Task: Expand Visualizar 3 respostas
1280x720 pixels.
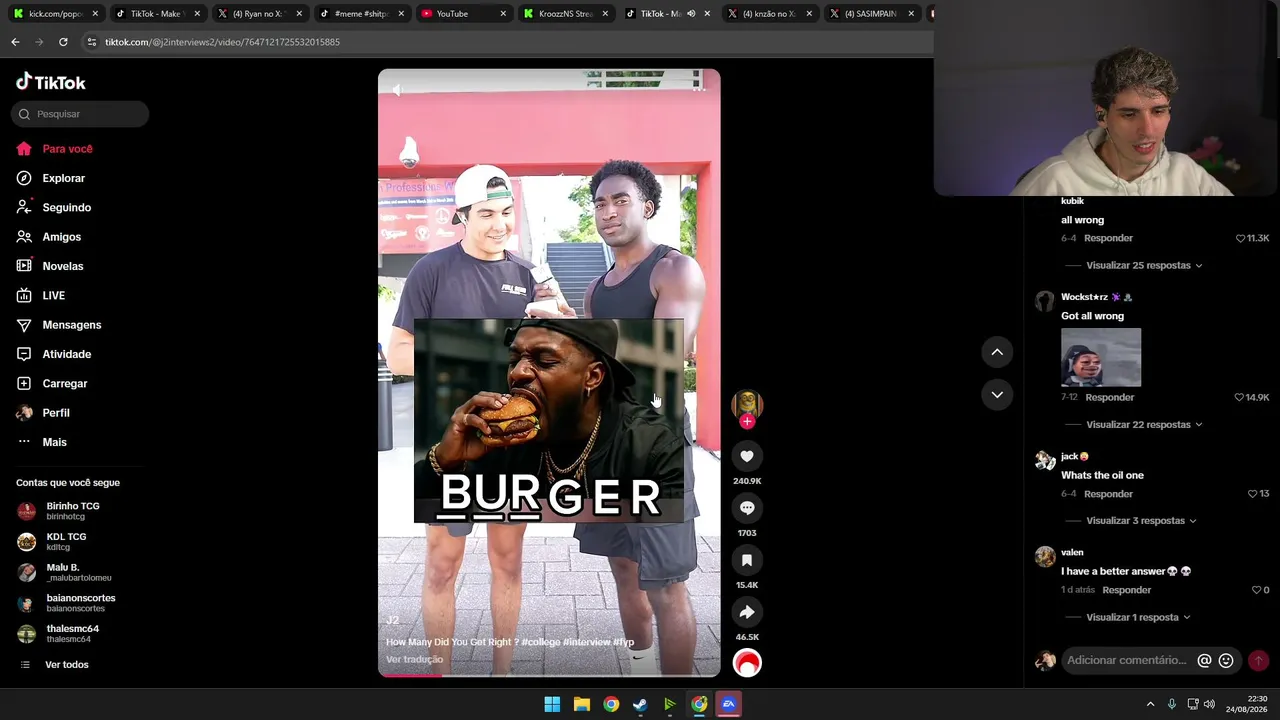Action: click(x=1141, y=521)
